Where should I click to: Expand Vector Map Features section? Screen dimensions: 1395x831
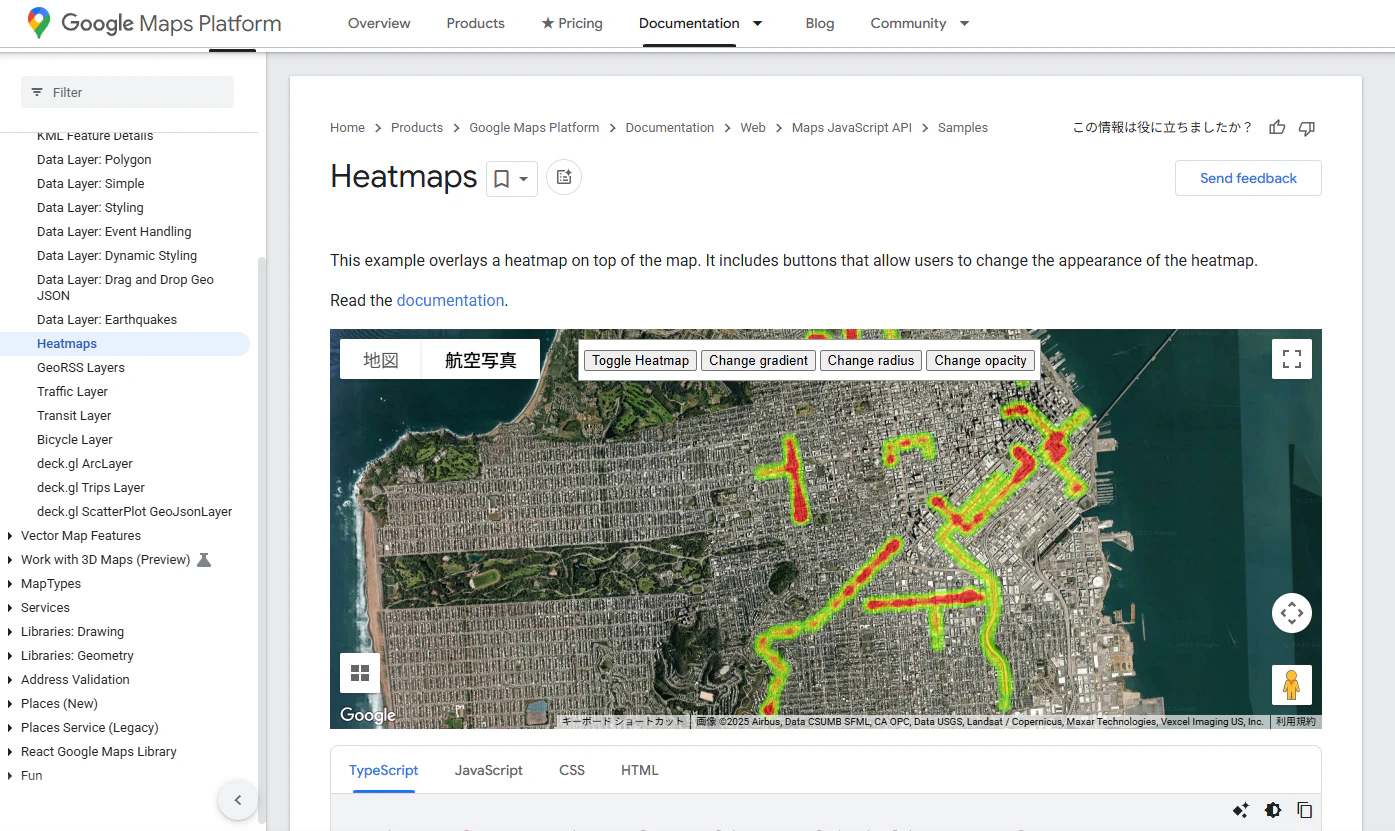10,536
